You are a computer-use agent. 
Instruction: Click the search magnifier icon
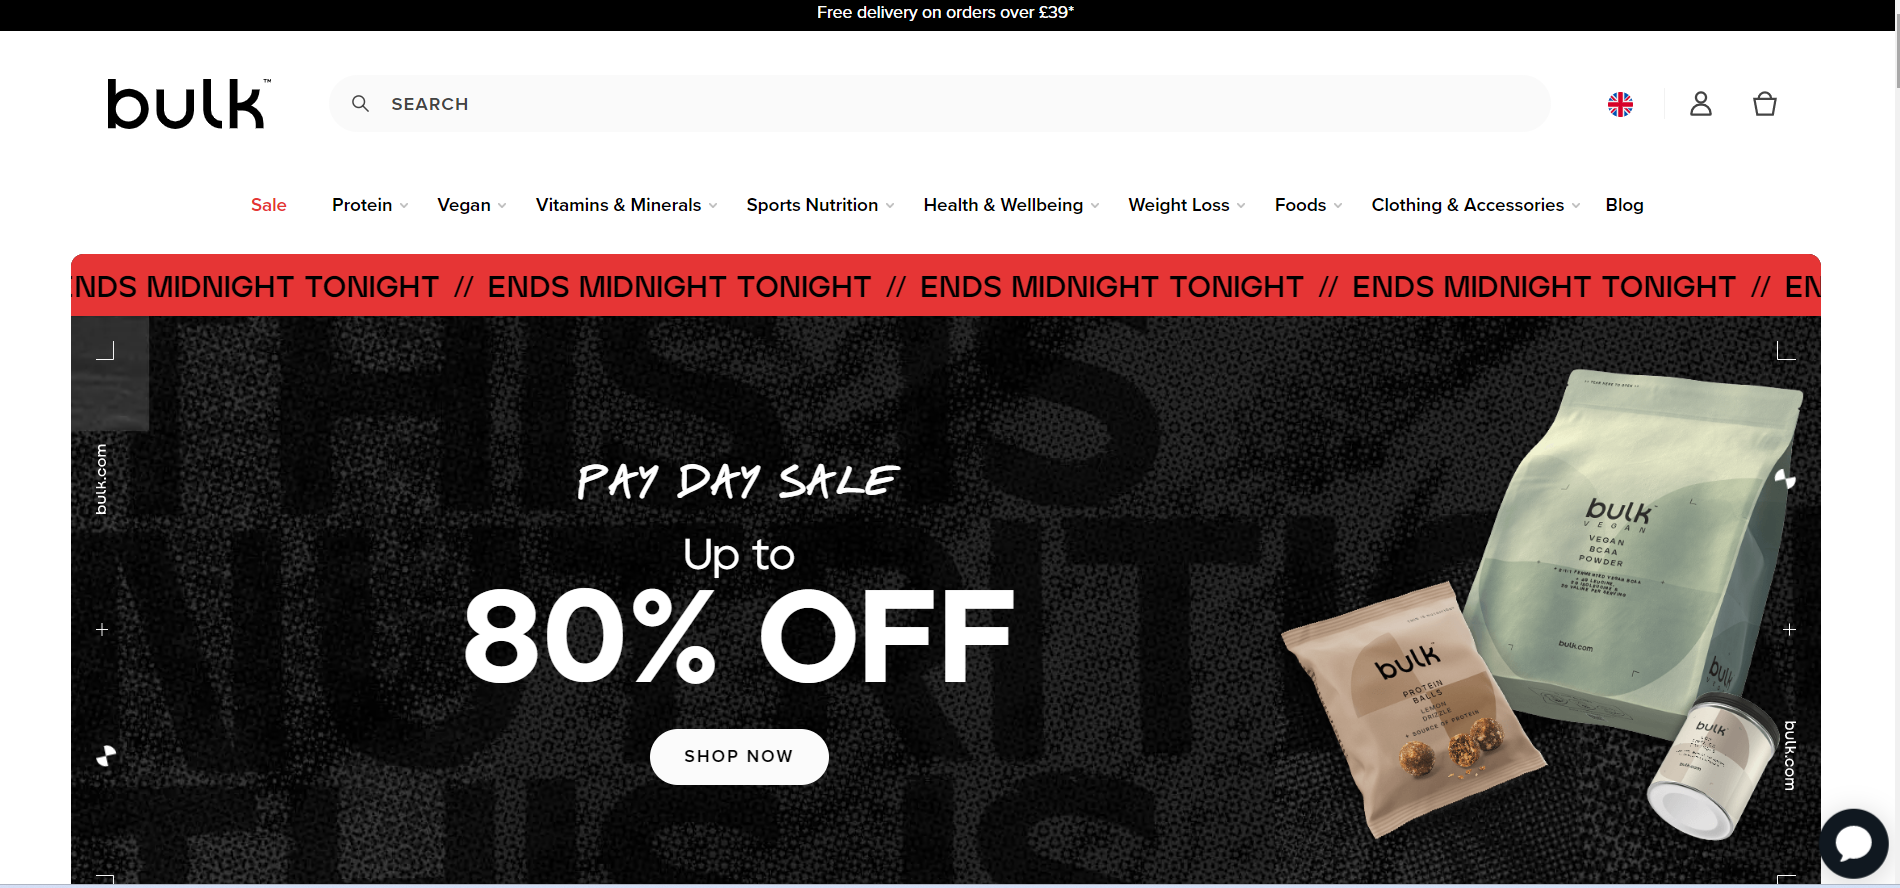(x=360, y=103)
